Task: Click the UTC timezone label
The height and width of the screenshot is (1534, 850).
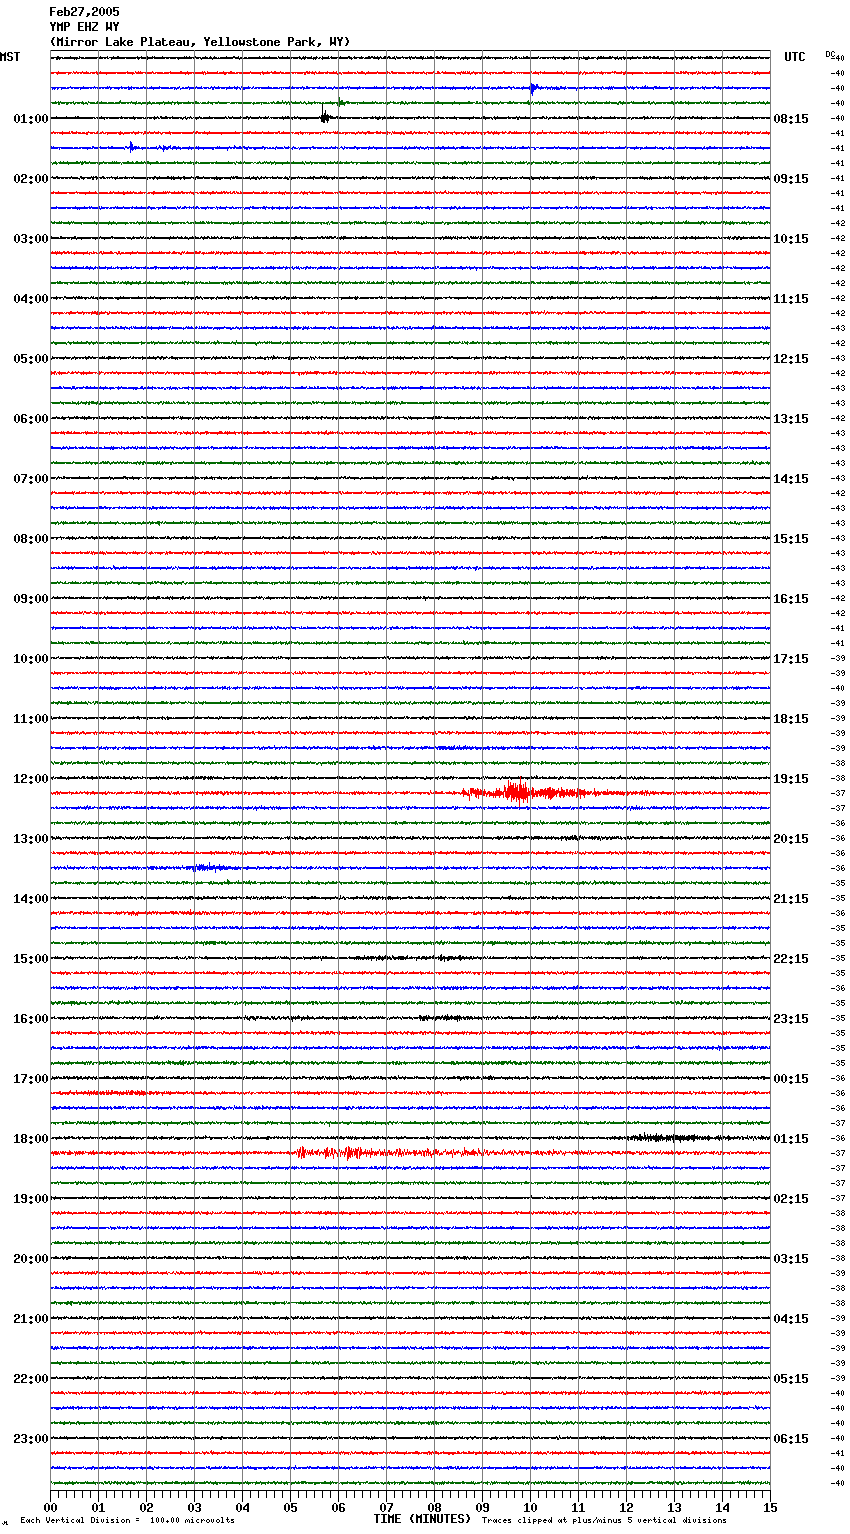Action: [795, 57]
